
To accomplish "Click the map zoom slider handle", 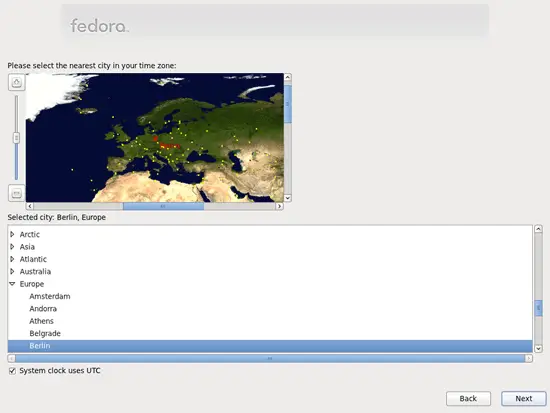I will tap(16, 138).
